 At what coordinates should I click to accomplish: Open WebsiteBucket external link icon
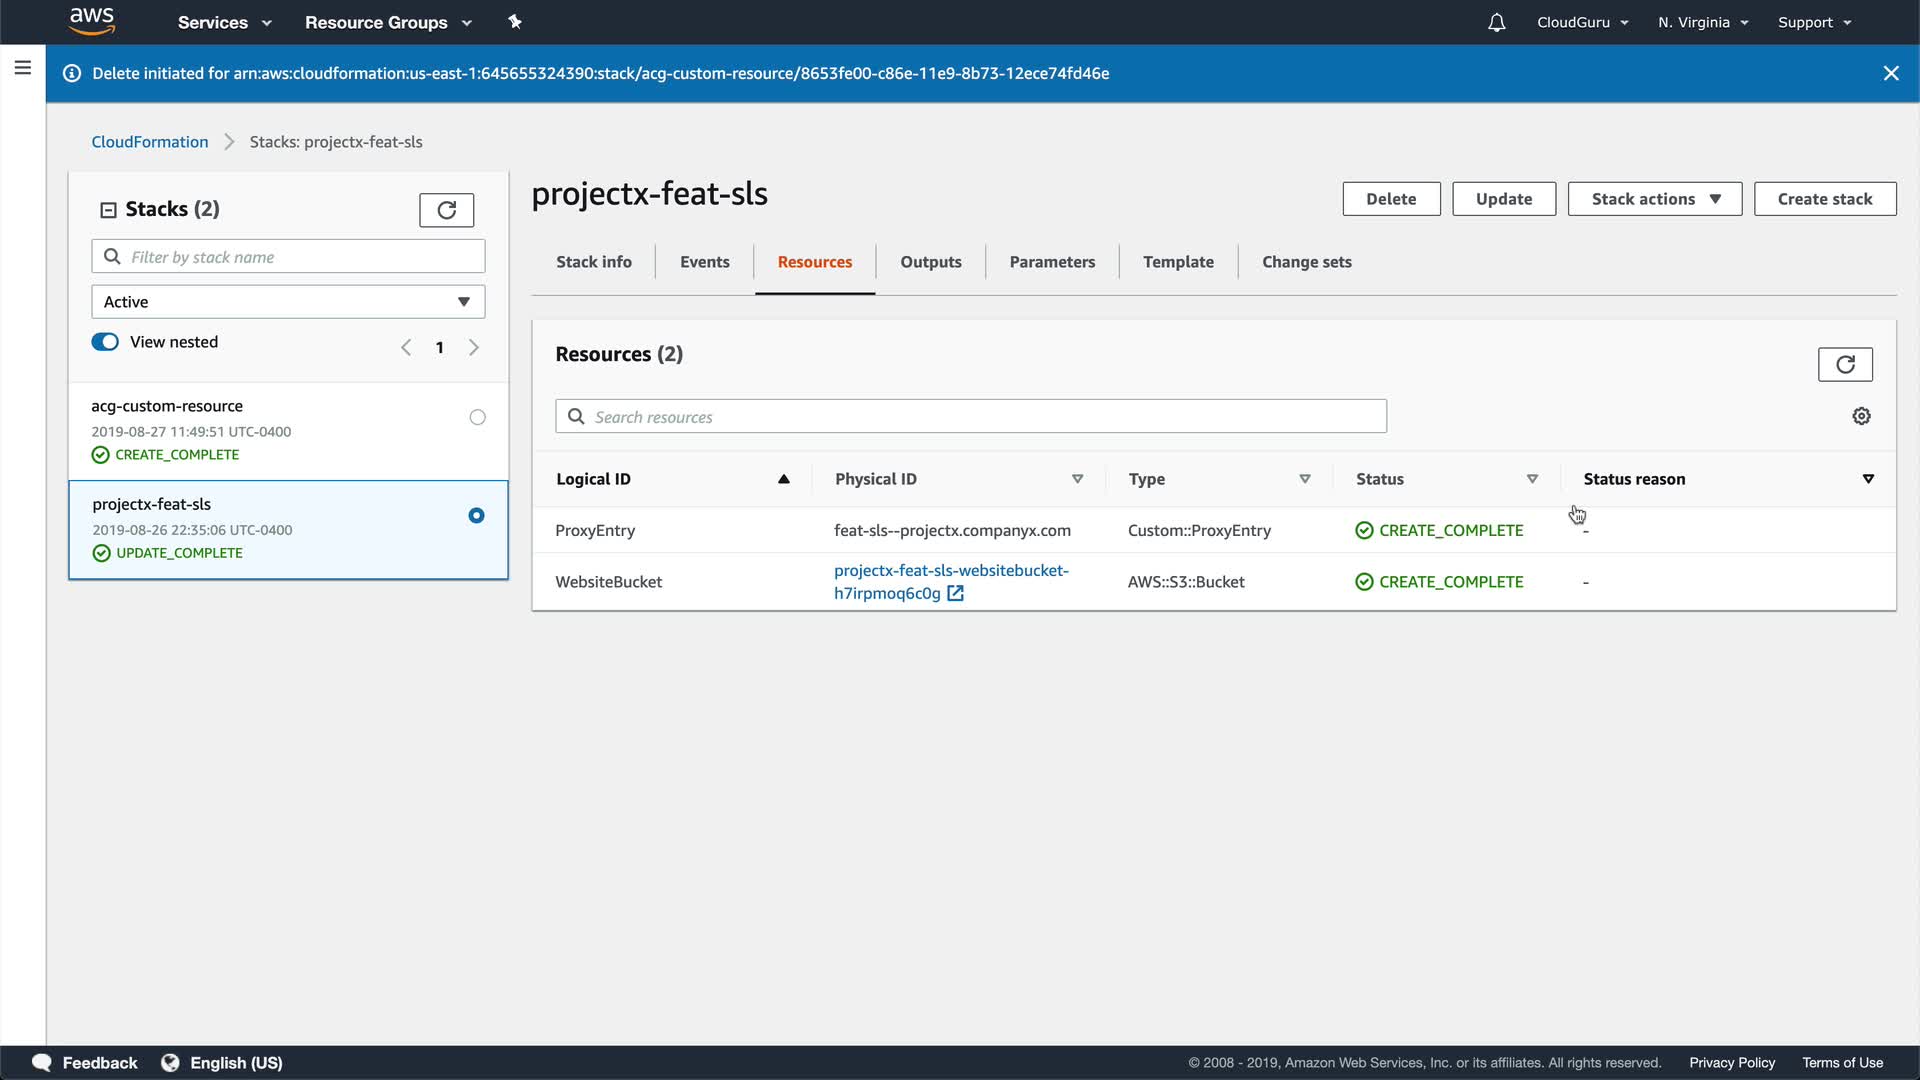[955, 594]
